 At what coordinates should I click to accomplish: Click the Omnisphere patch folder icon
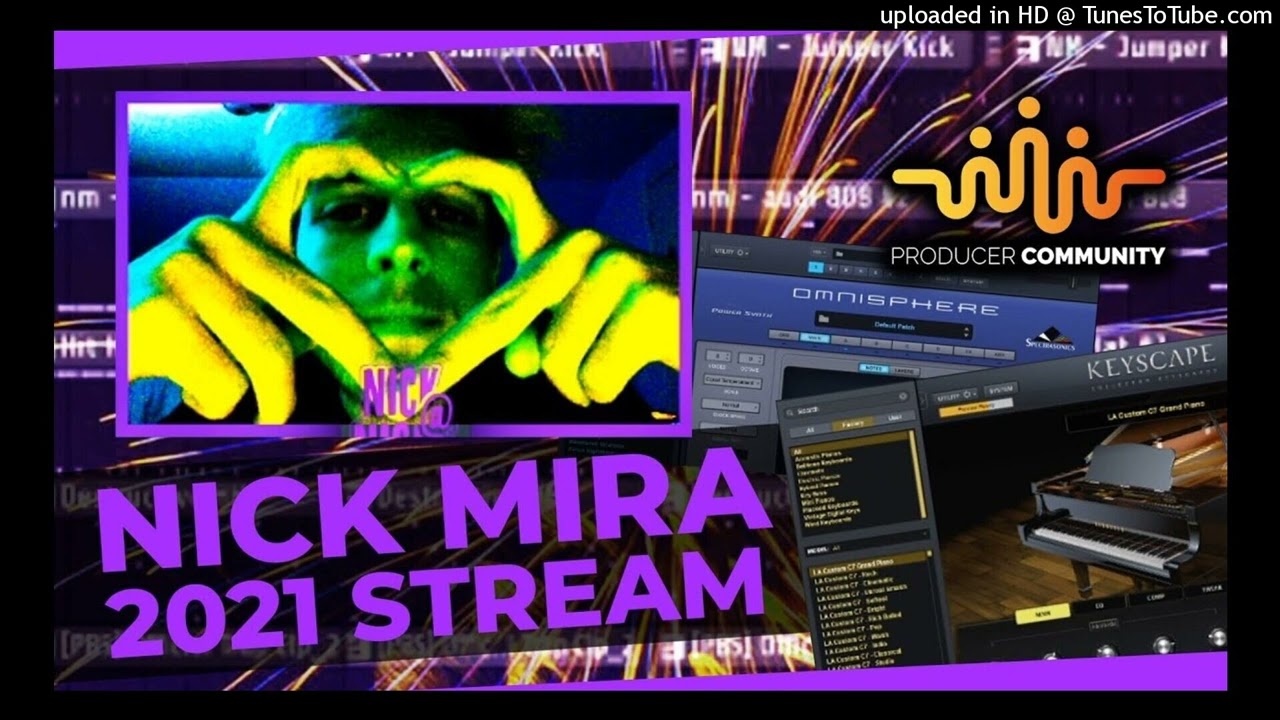(x=823, y=319)
